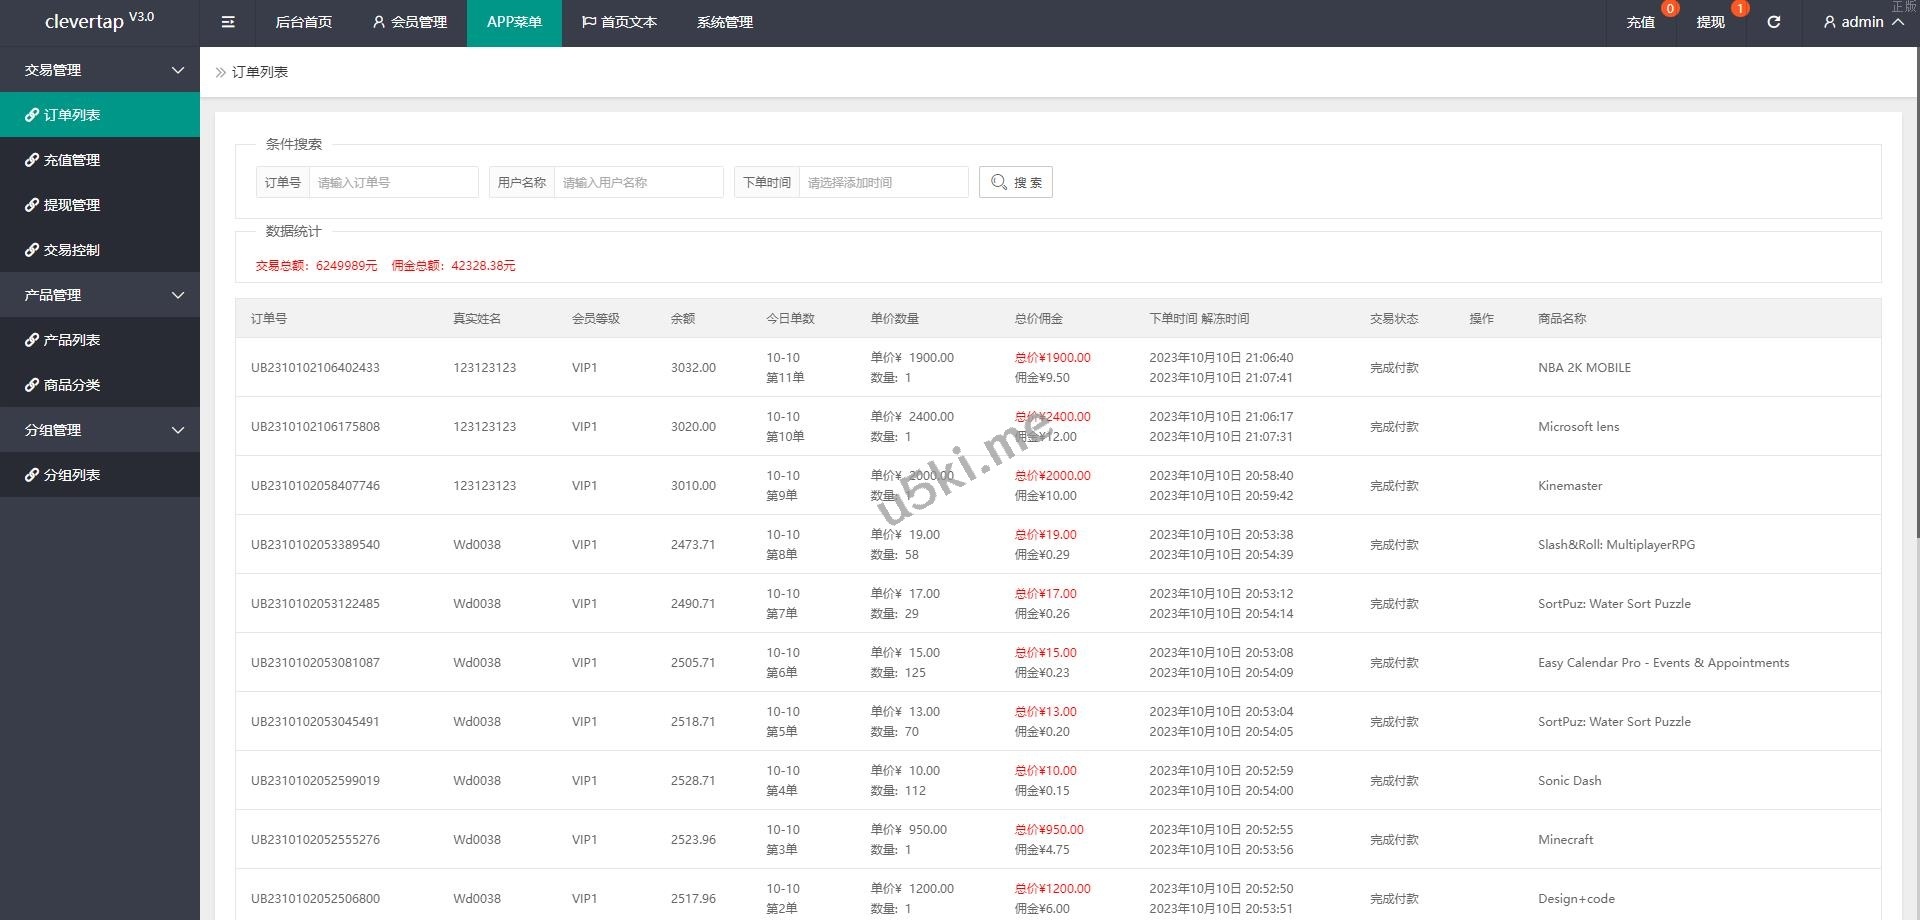Click the hamburger menu collapse icon
1920x920 pixels.
(x=228, y=22)
